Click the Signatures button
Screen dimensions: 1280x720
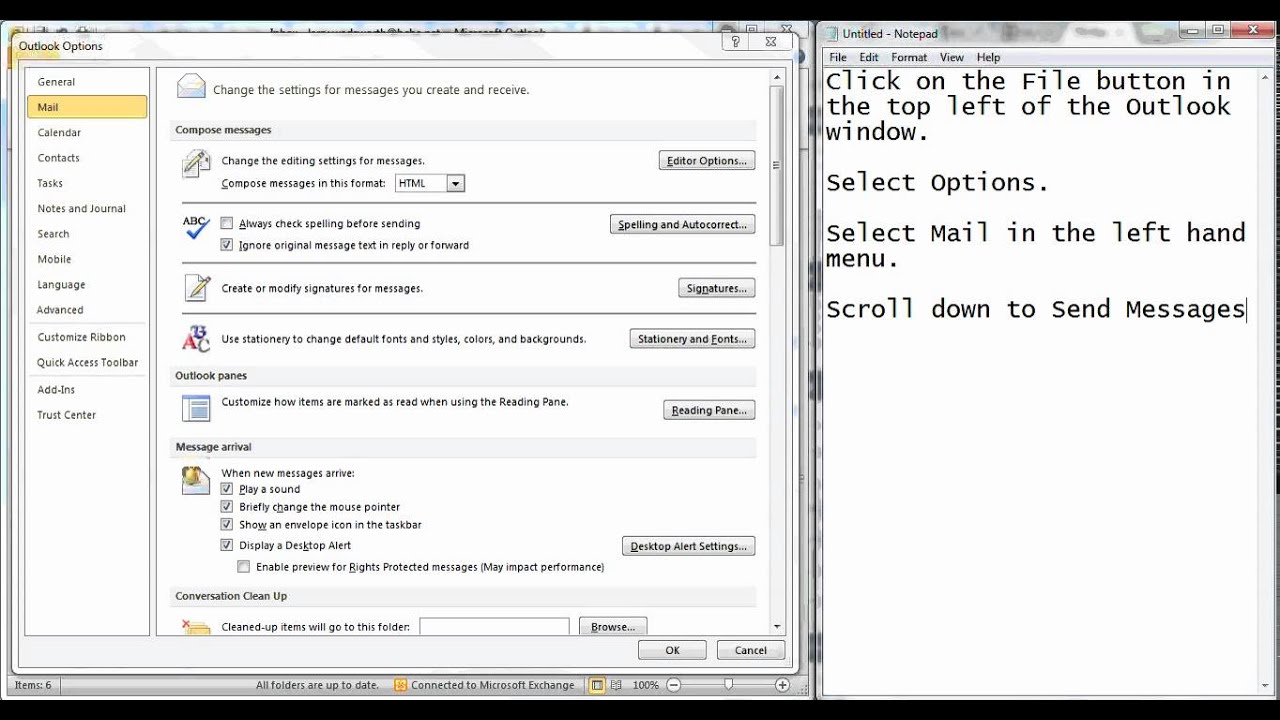(x=717, y=289)
